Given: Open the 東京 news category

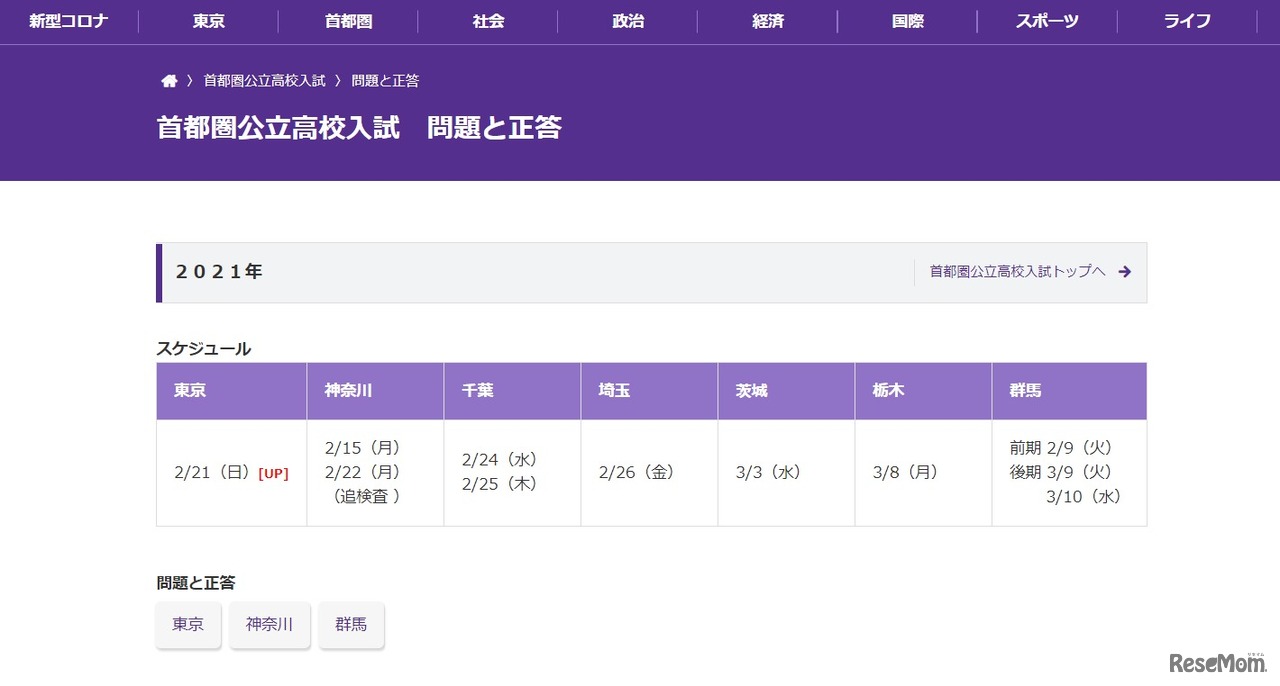Looking at the screenshot, I should (207, 21).
